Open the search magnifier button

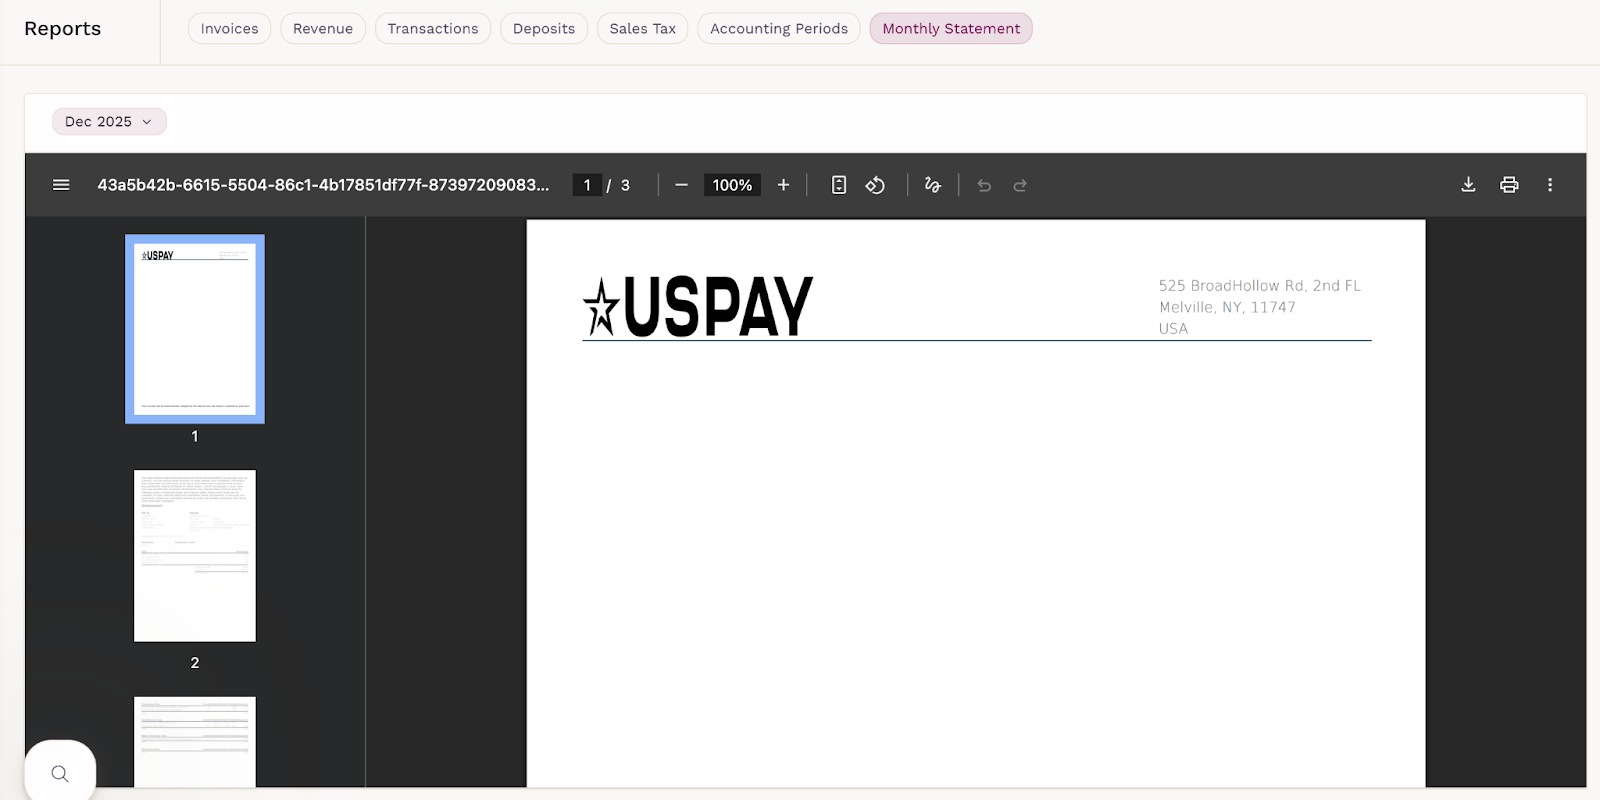60,773
